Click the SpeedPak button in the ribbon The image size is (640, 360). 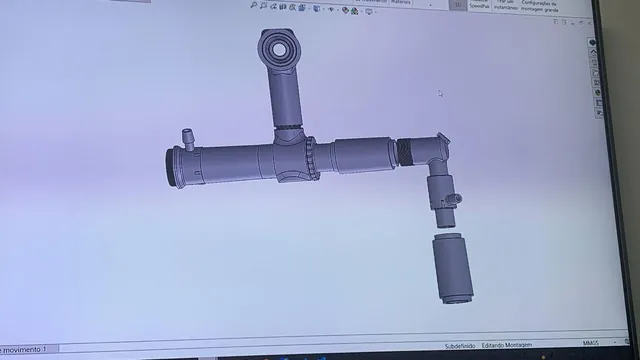point(479,4)
